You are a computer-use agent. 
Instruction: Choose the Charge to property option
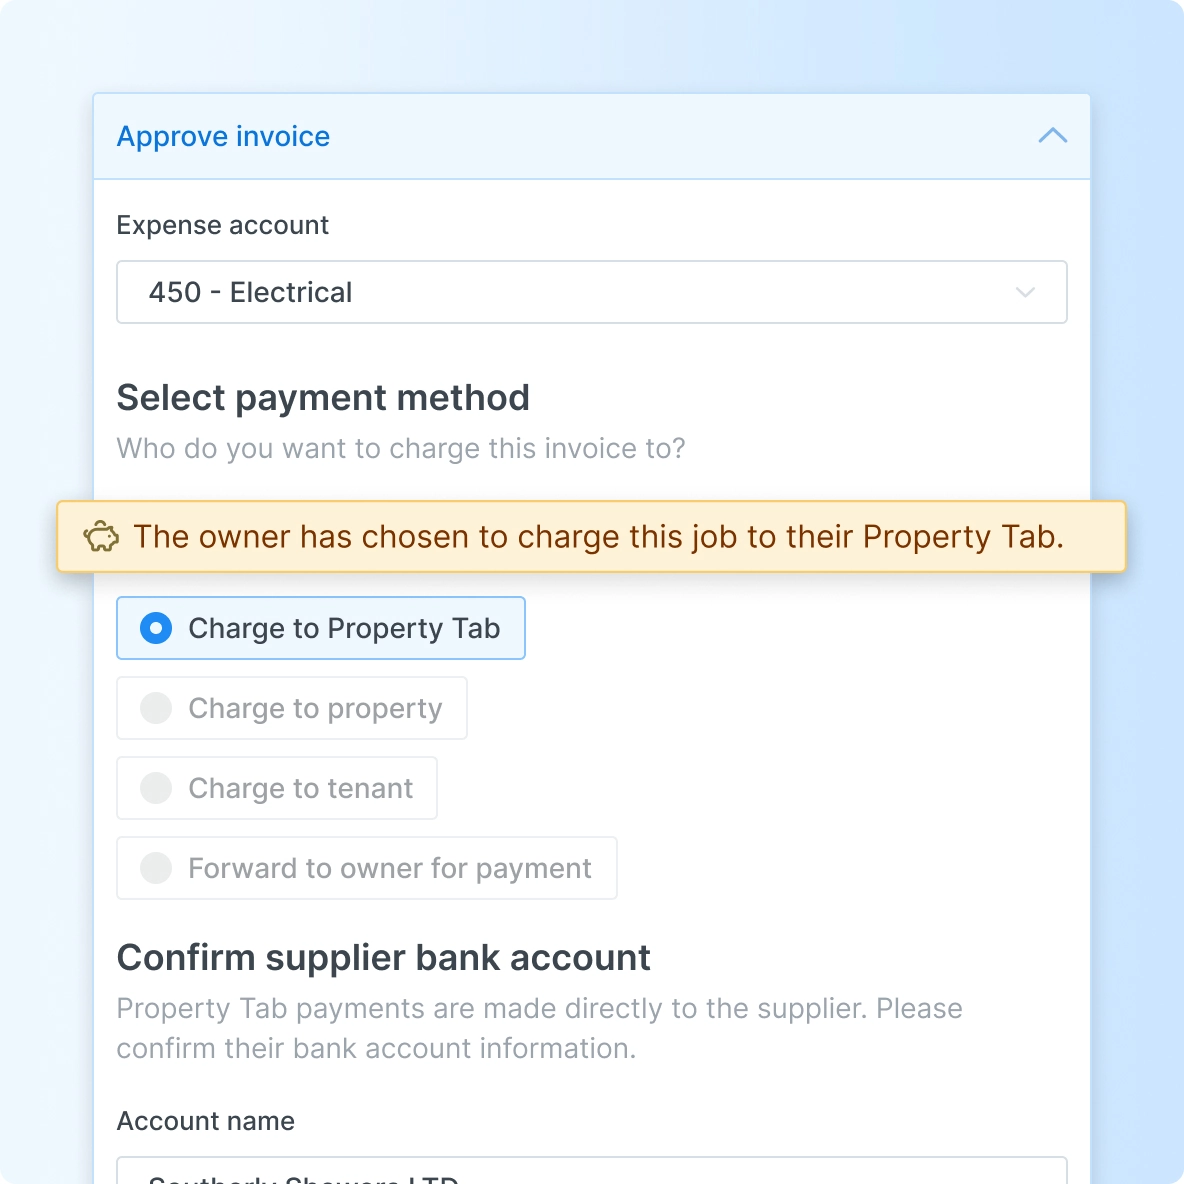314,708
